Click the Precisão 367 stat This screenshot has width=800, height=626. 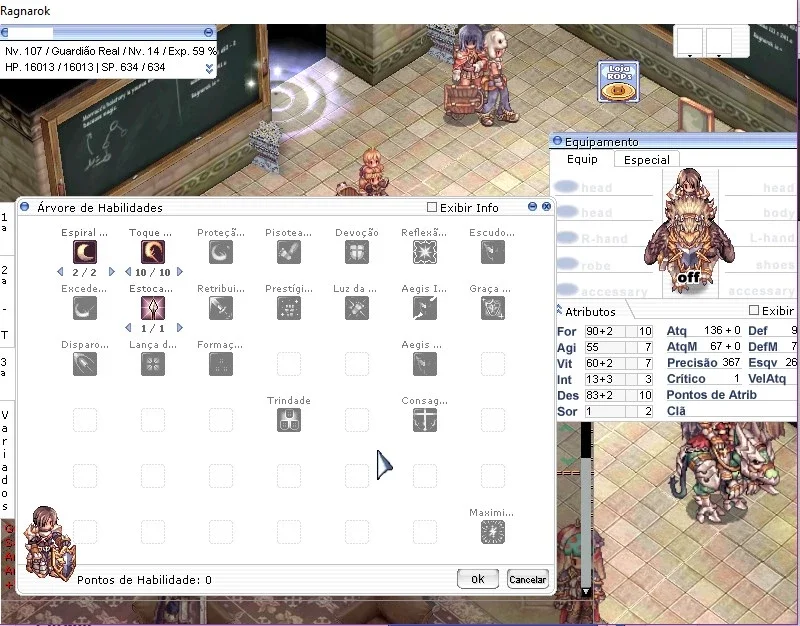click(704, 362)
